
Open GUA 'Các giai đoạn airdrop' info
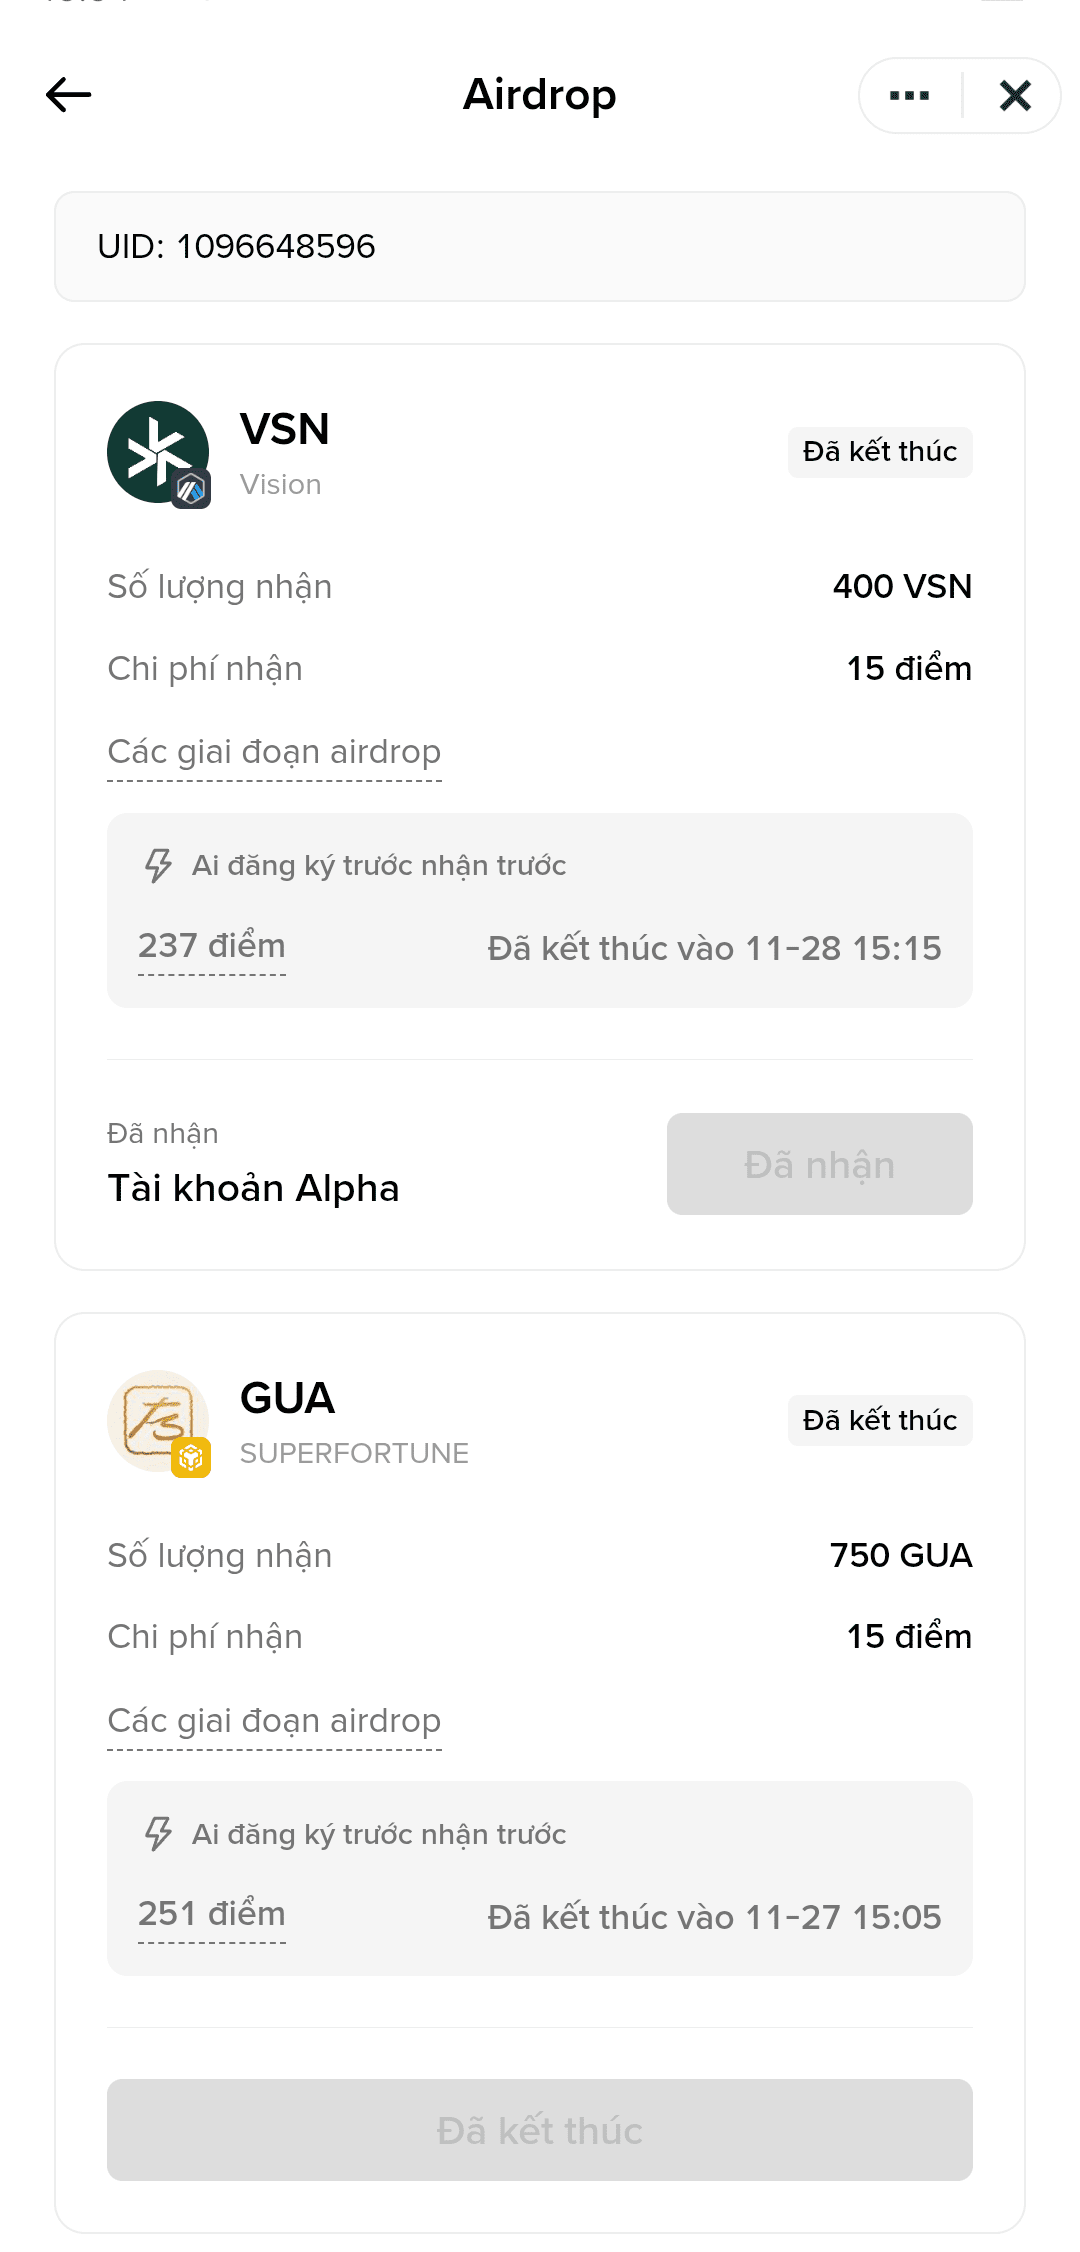click(x=274, y=1721)
